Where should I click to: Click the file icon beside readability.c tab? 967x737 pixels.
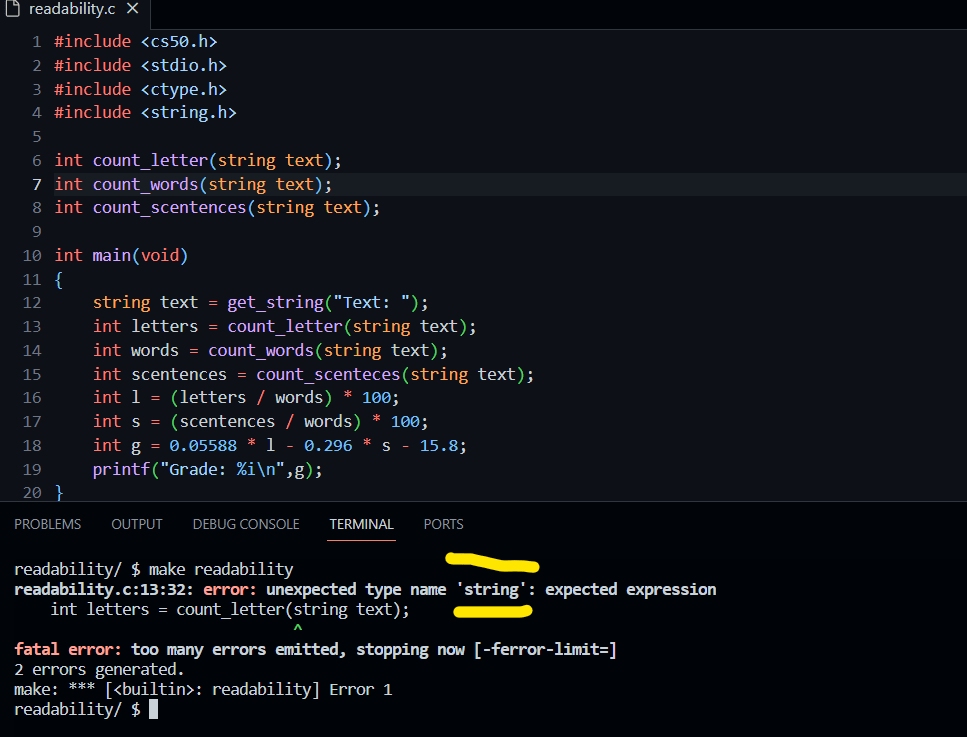pos(14,12)
